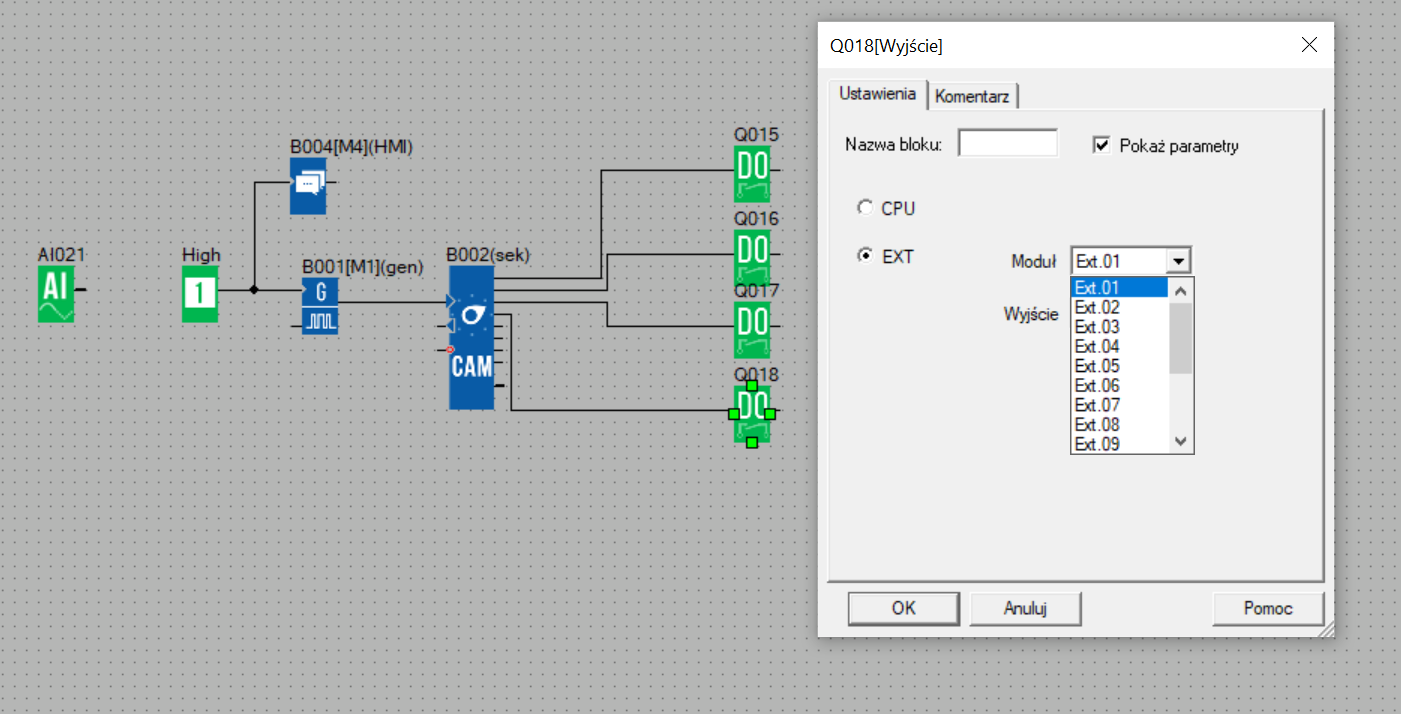Confirm with the OK button
The height and width of the screenshot is (714, 1401).
pyautogui.click(x=903, y=608)
